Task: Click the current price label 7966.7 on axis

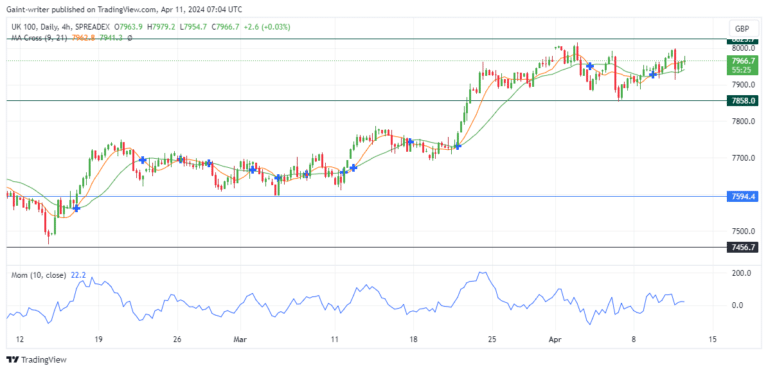Action: (x=744, y=61)
